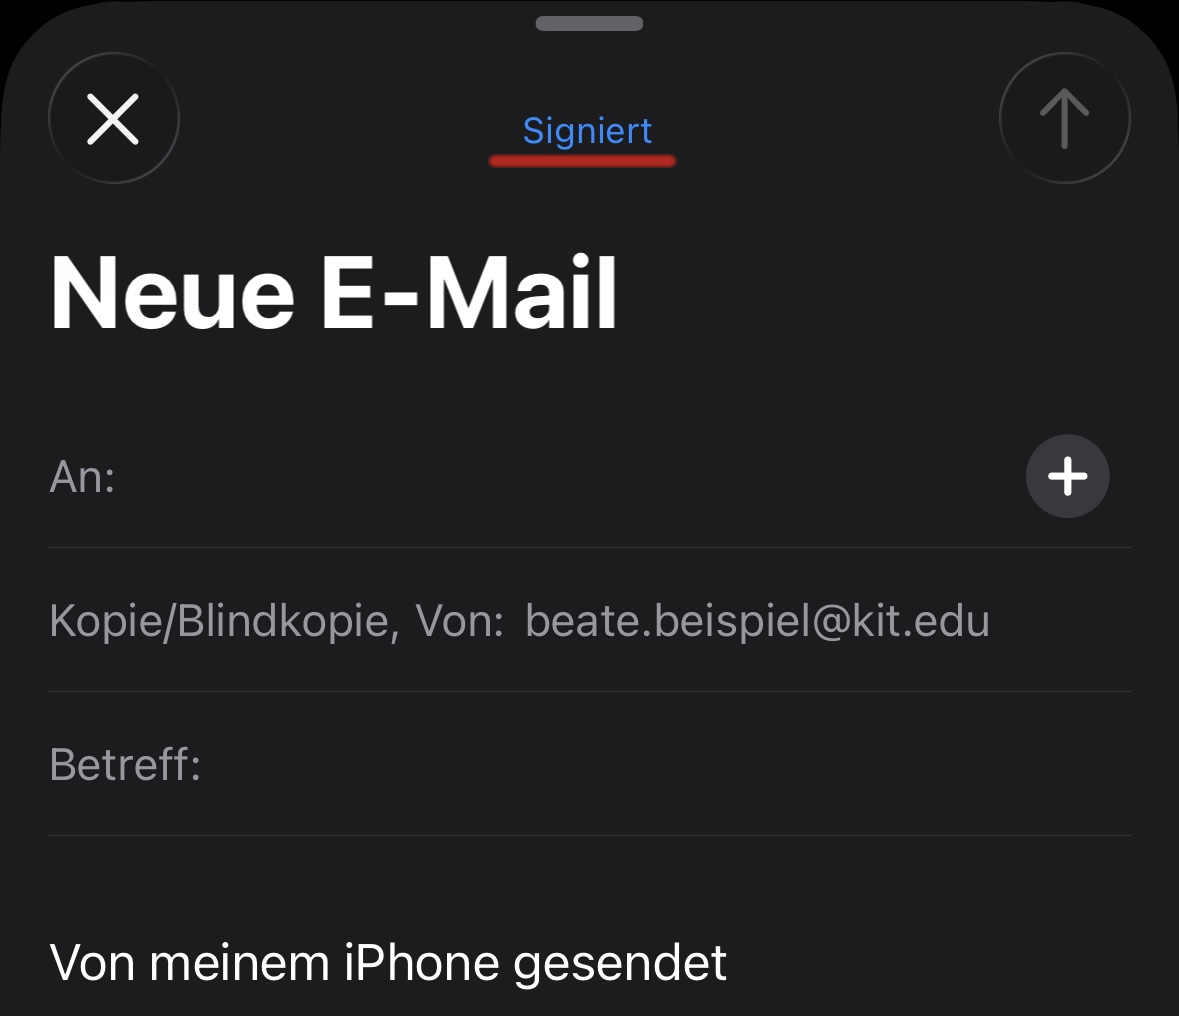The image size is (1179, 1016).
Task: Add a contact with the plus icon
Action: (x=1067, y=476)
